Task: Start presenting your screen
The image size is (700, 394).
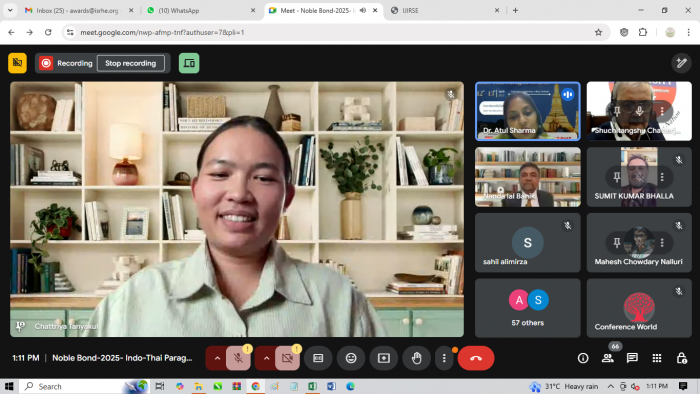Action: click(x=383, y=358)
